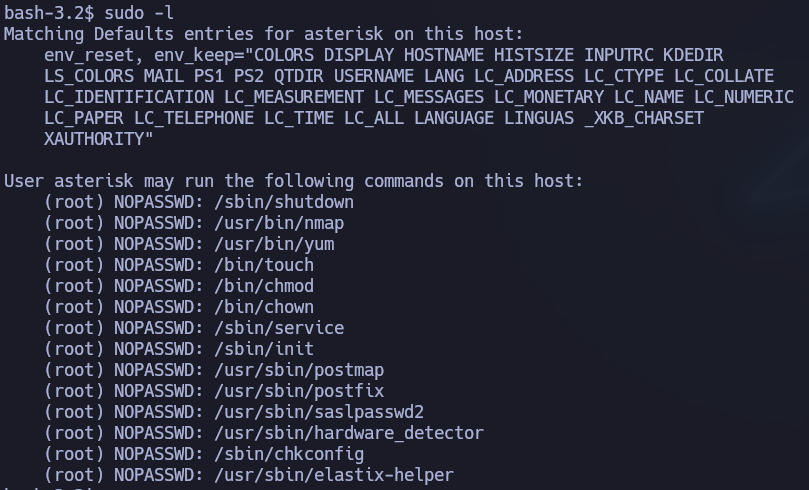Click the /sbin/chkconfig path entry

[x=289, y=454]
